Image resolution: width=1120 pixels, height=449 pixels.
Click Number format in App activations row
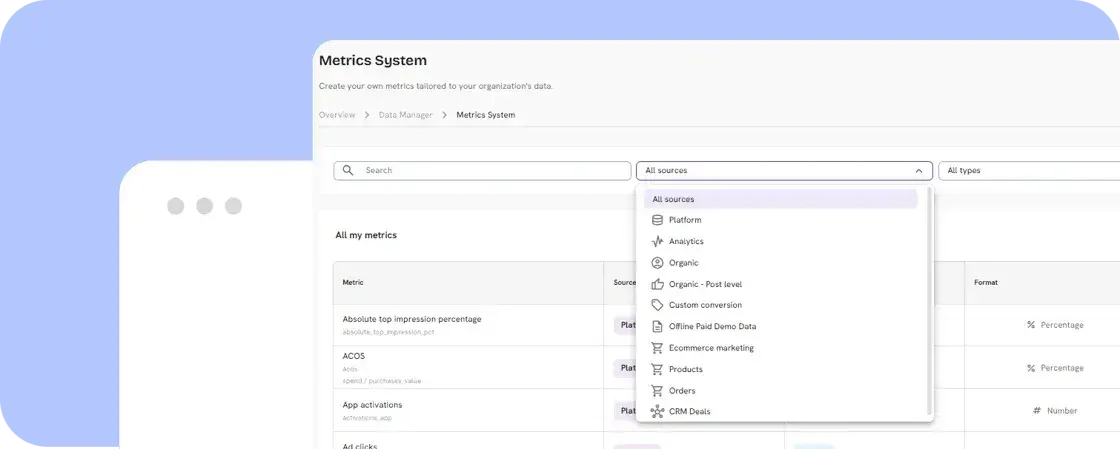(x=1062, y=411)
